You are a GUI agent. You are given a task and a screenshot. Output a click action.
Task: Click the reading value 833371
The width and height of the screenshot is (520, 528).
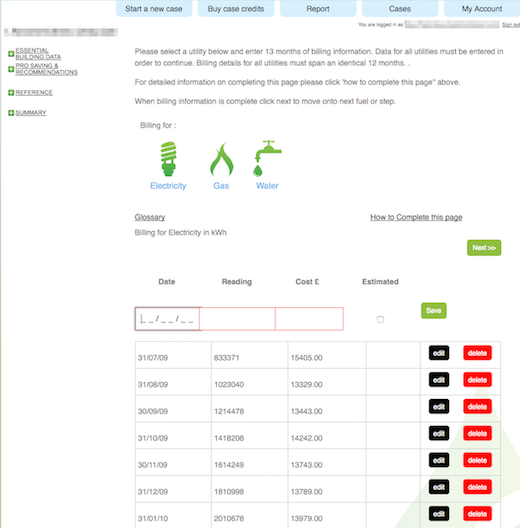point(227,358)
